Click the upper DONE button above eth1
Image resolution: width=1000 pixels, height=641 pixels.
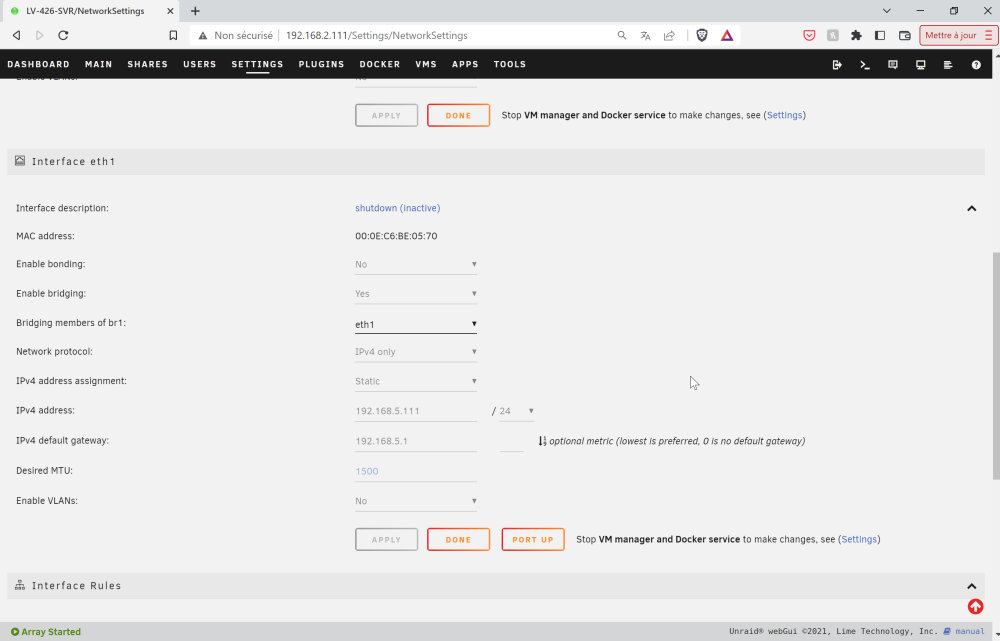(x=459, y=115)
